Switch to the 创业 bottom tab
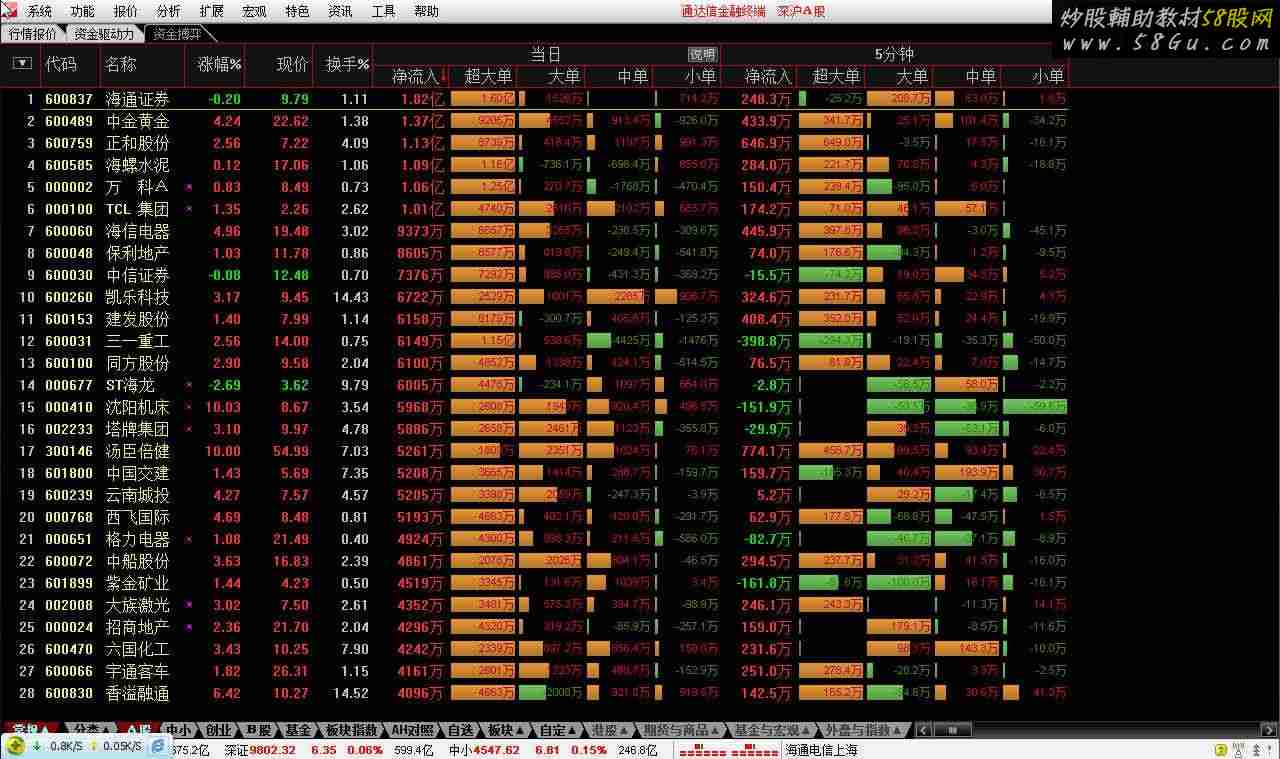 point(219,730)
